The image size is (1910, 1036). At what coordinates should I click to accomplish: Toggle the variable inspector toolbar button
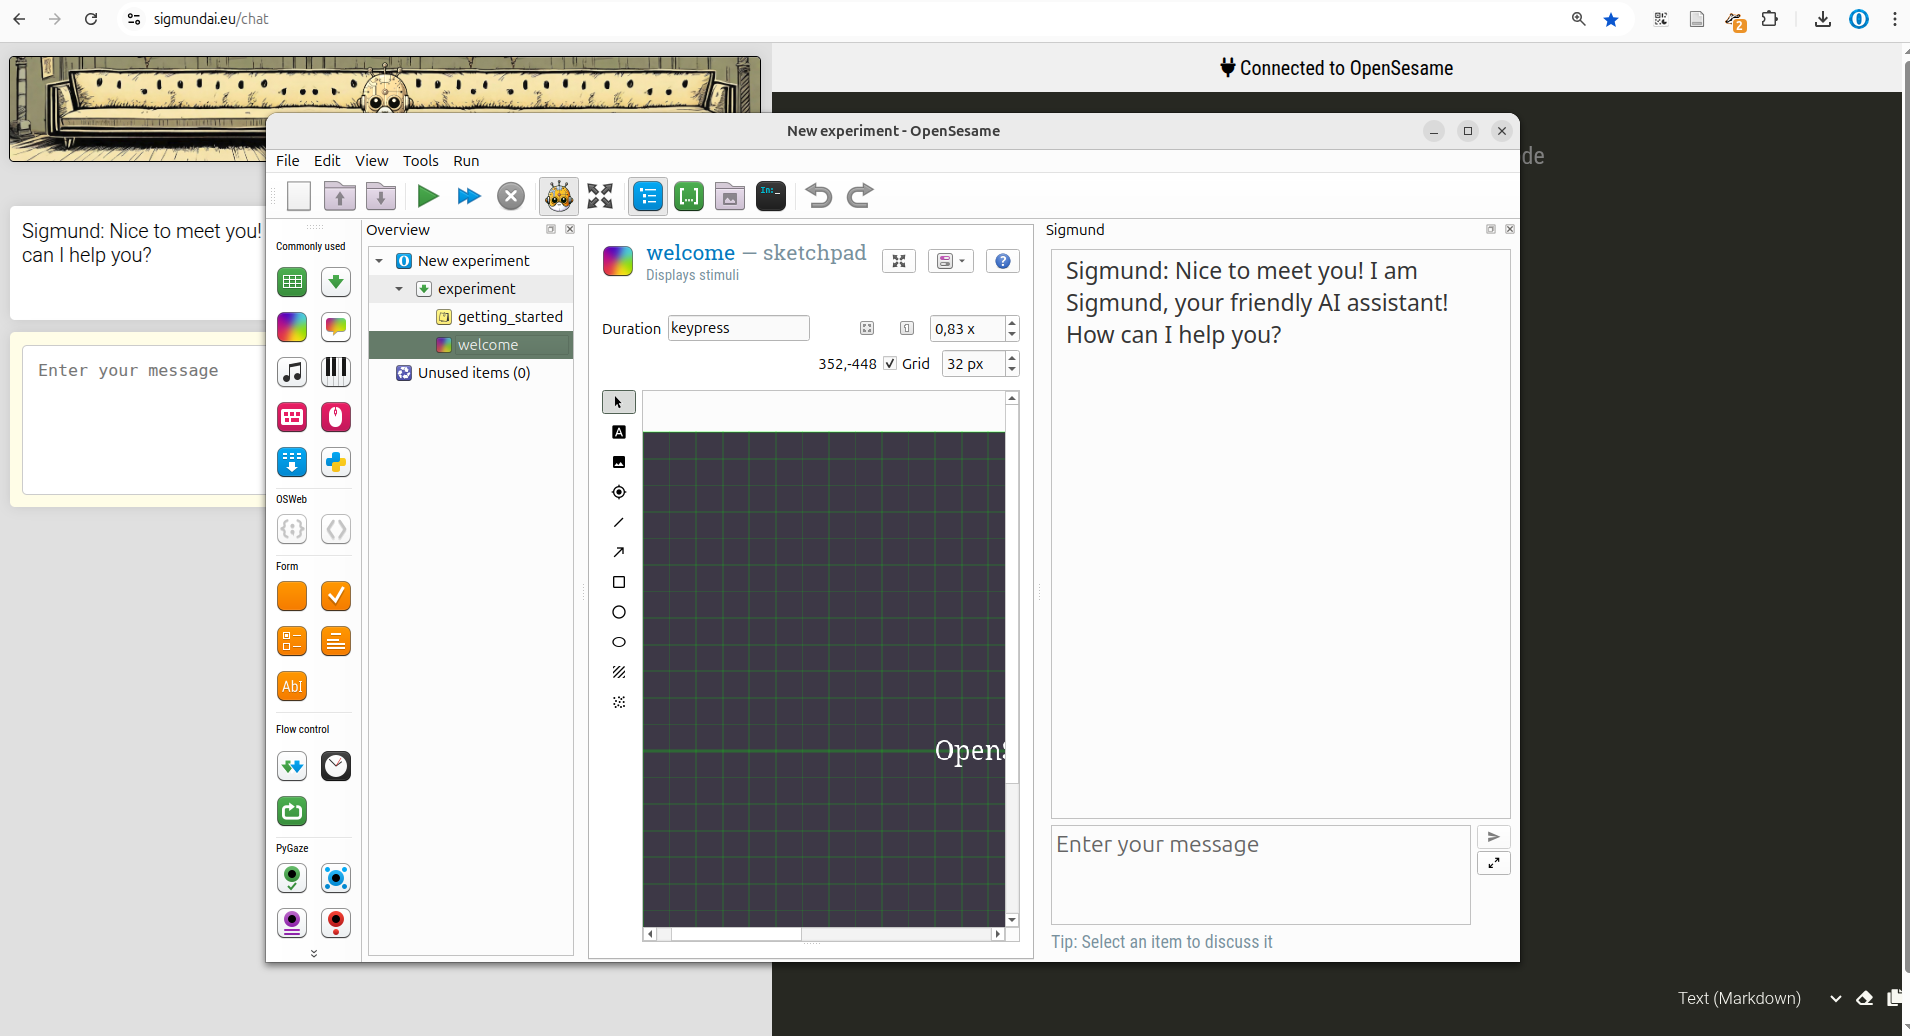(x=689, y=195)
